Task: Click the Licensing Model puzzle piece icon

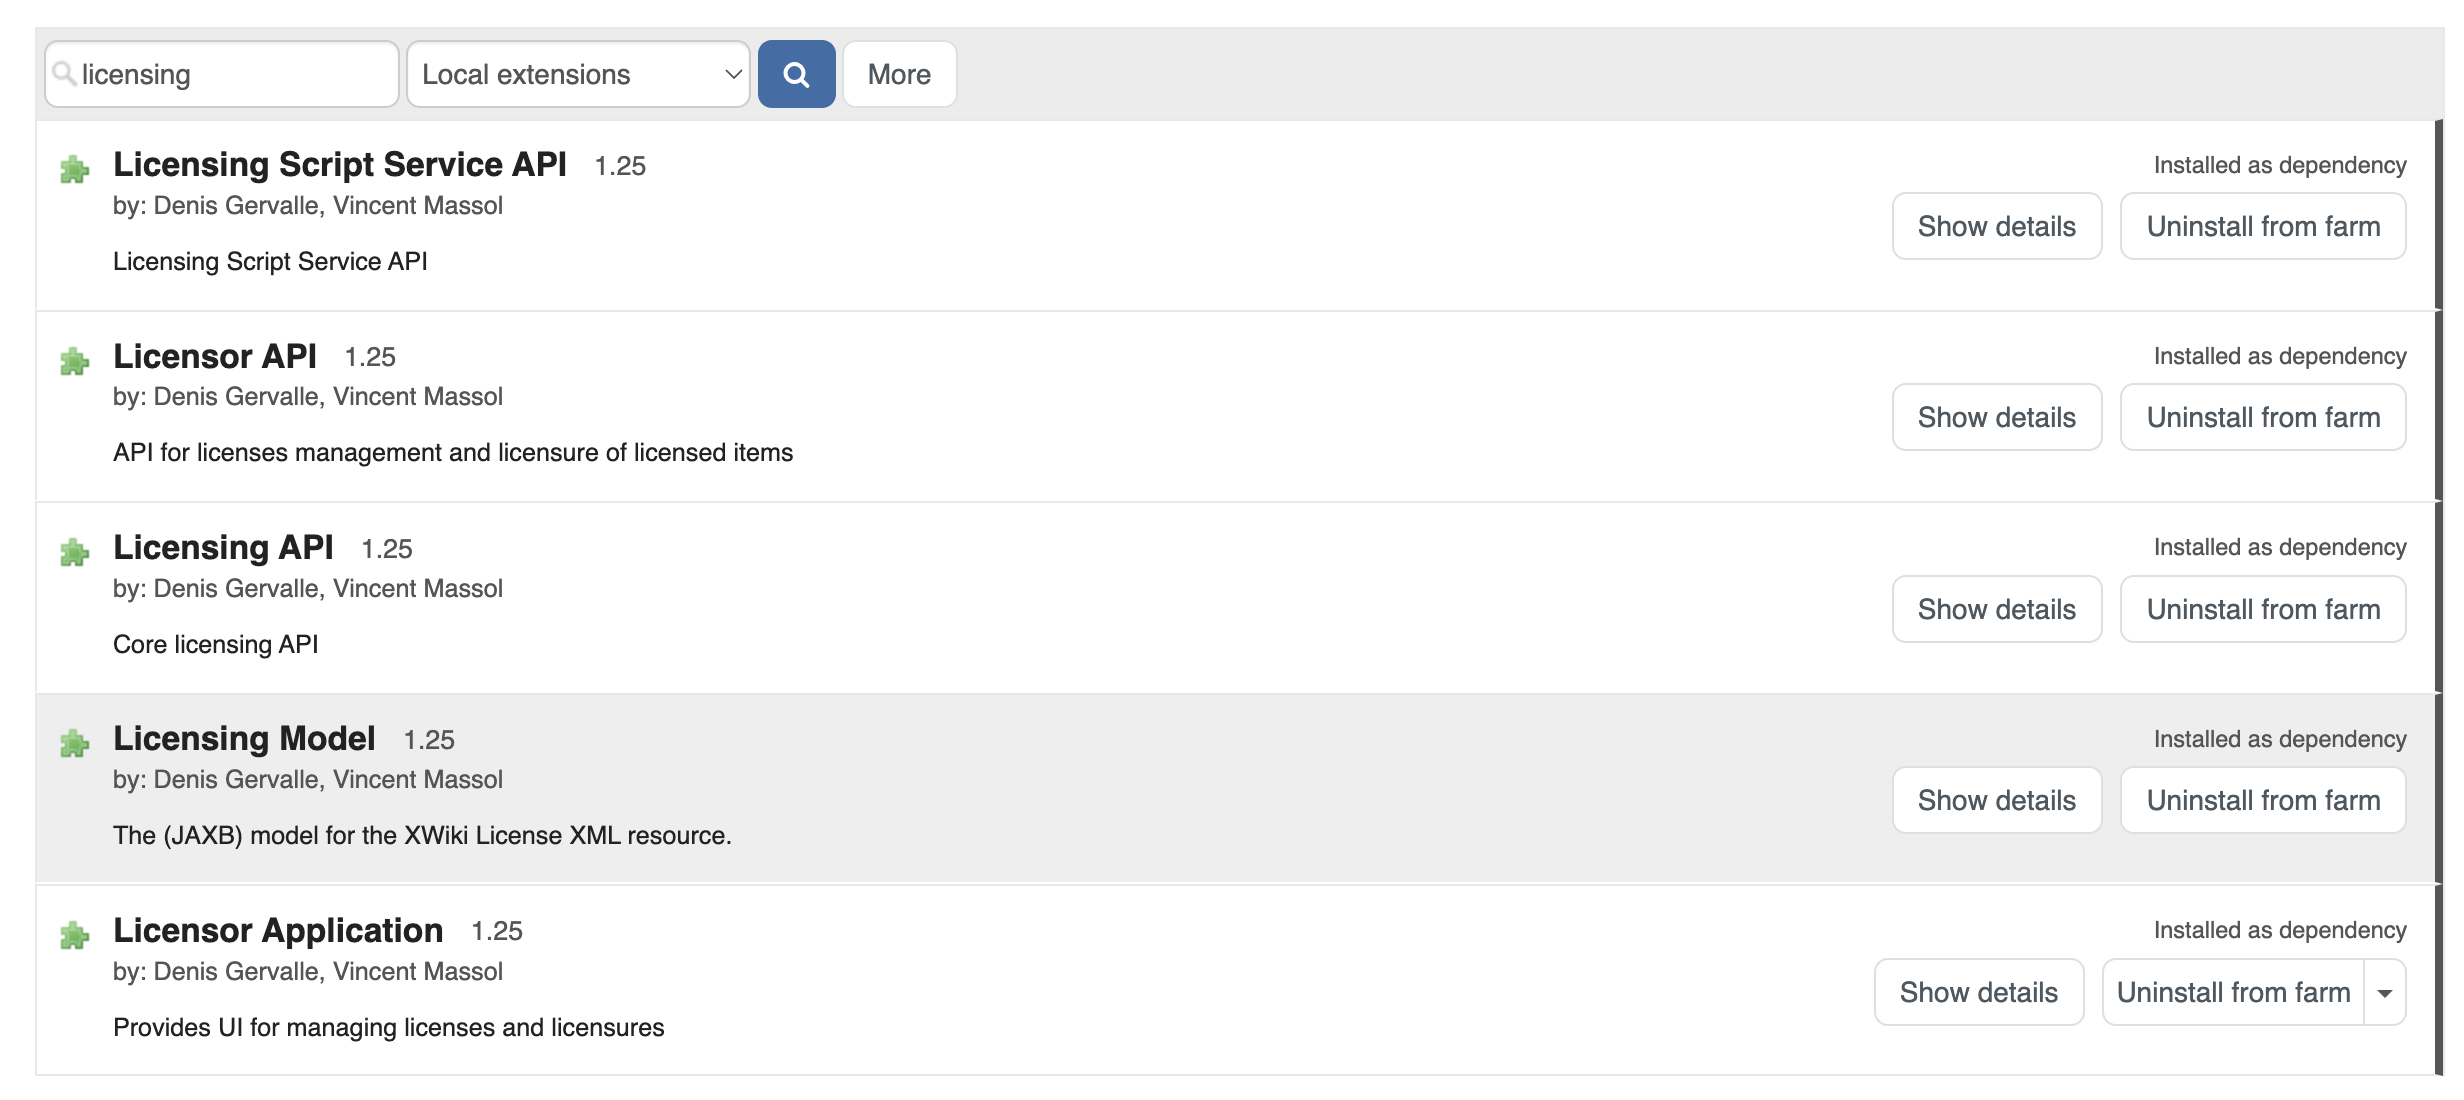Action: click(75, 743)
